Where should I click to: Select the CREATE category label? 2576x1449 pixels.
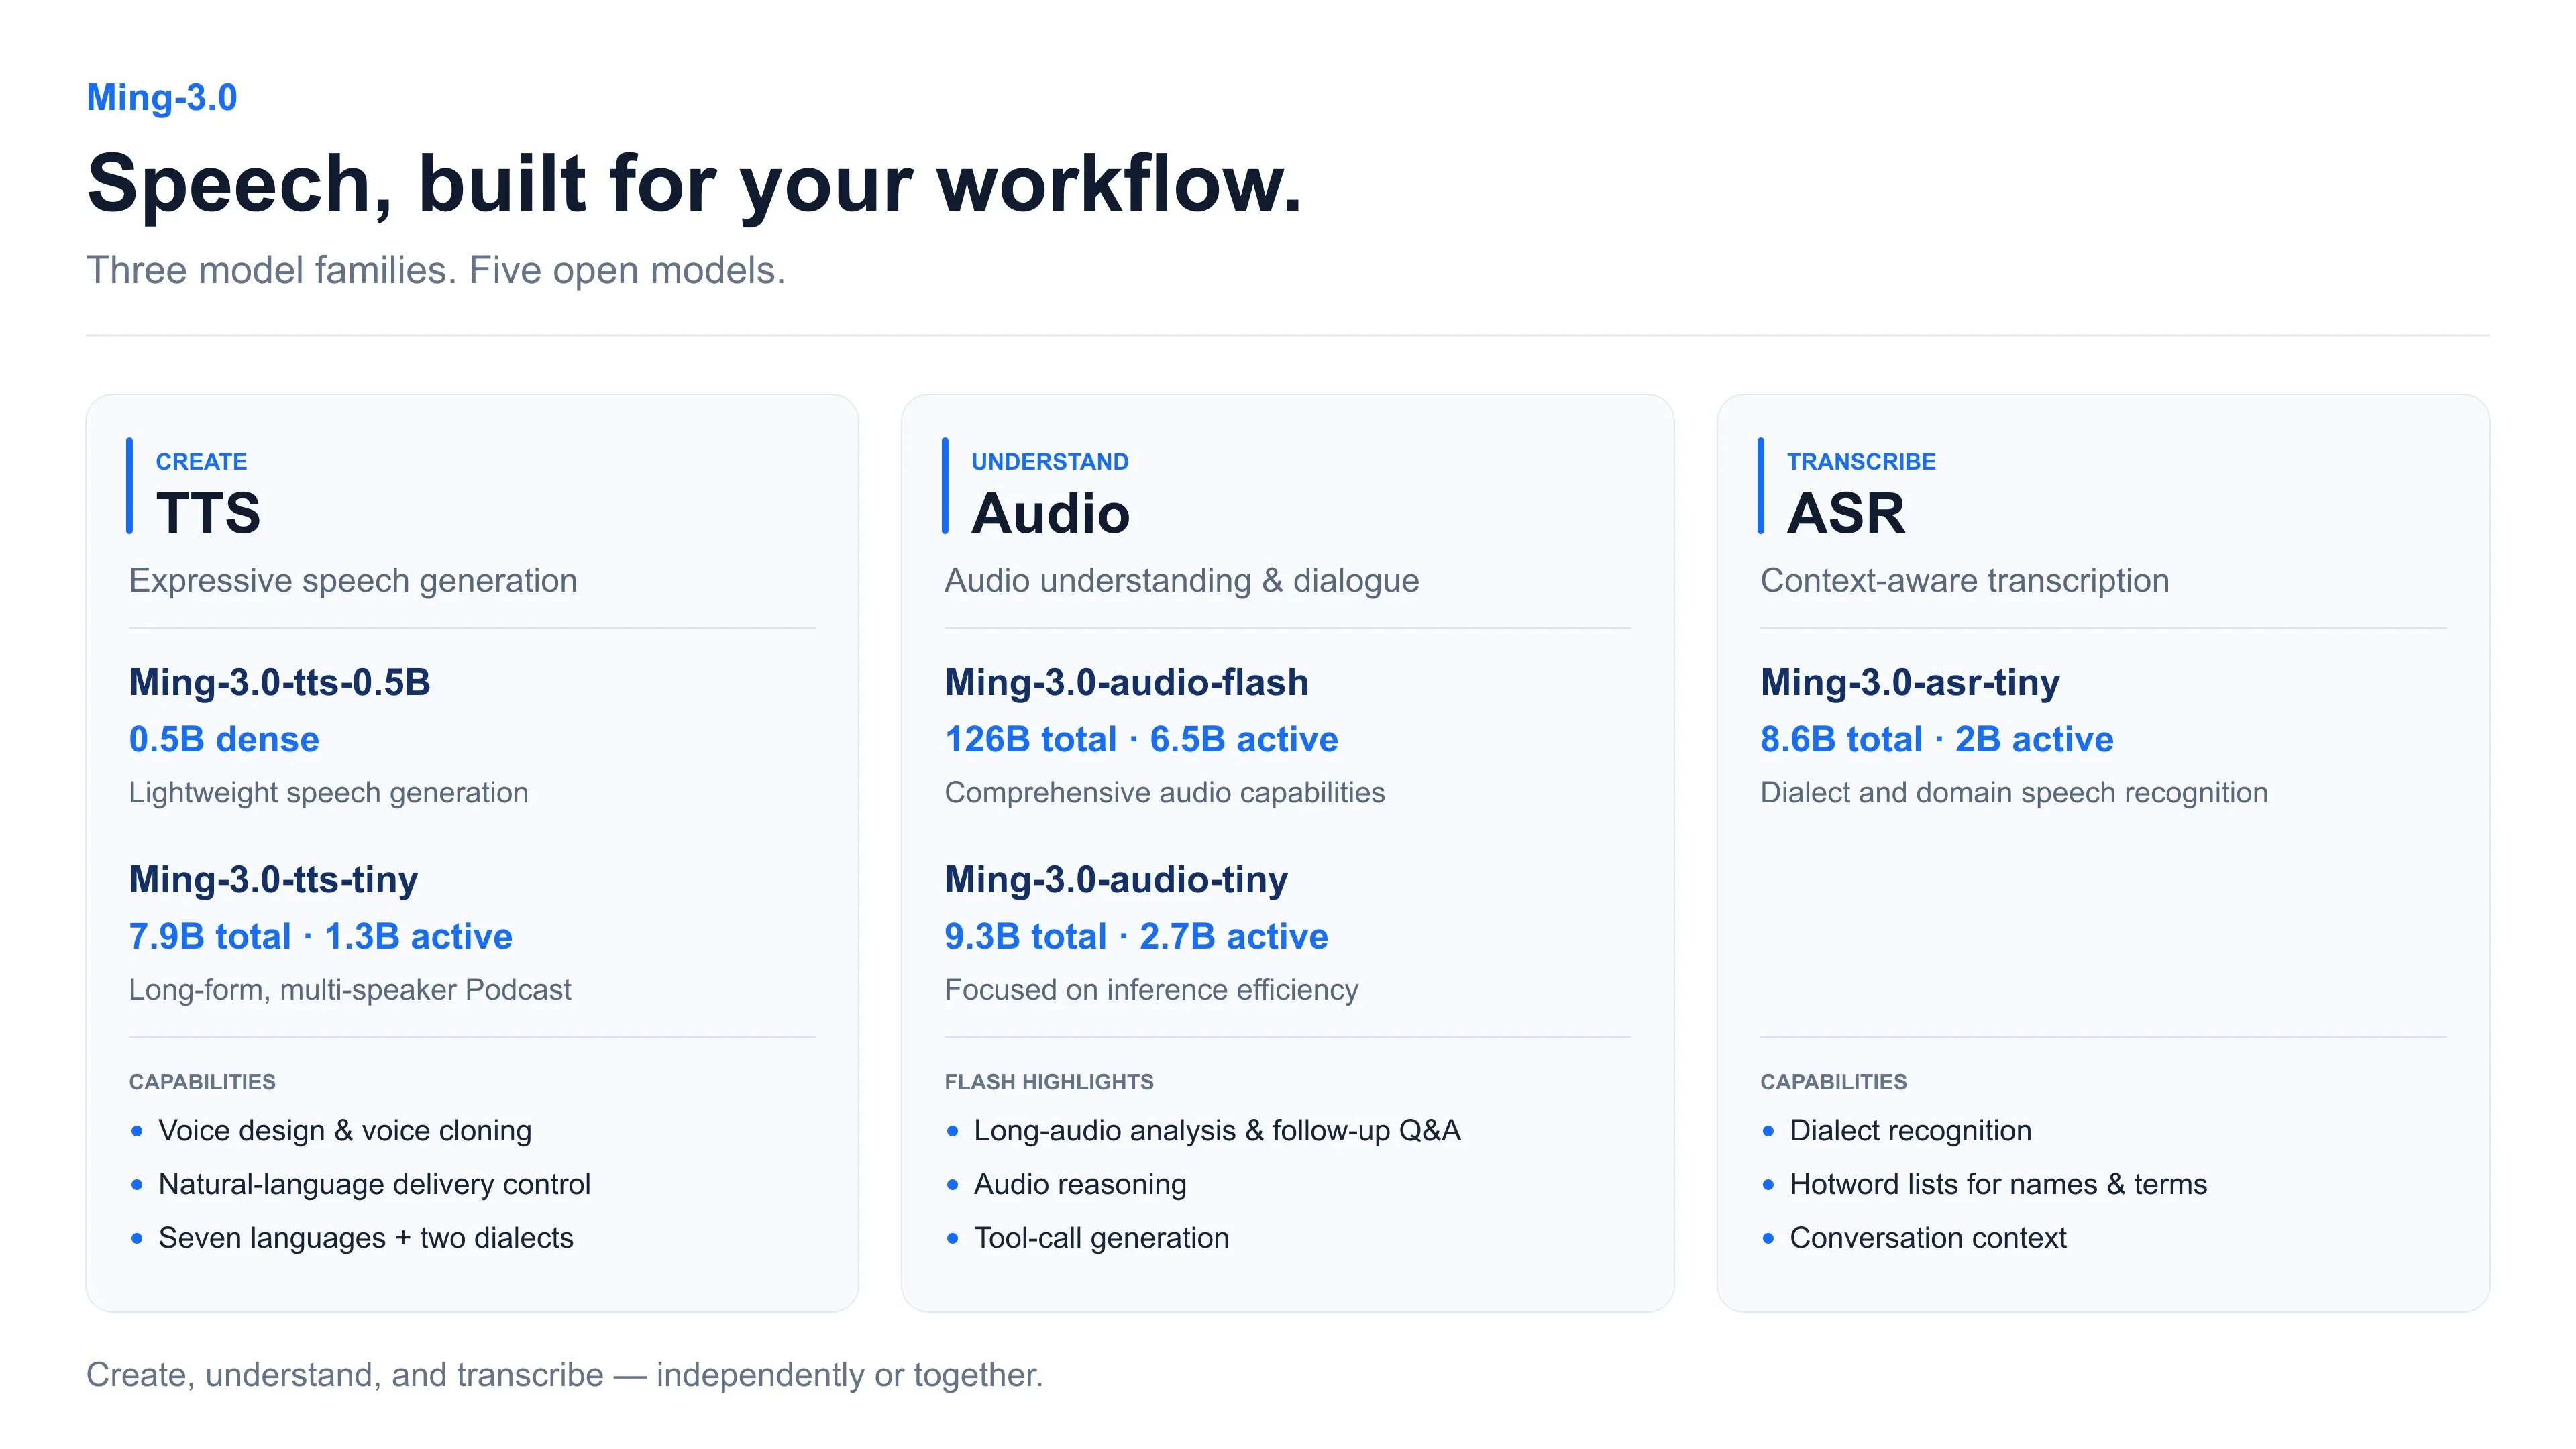point(201,461)
